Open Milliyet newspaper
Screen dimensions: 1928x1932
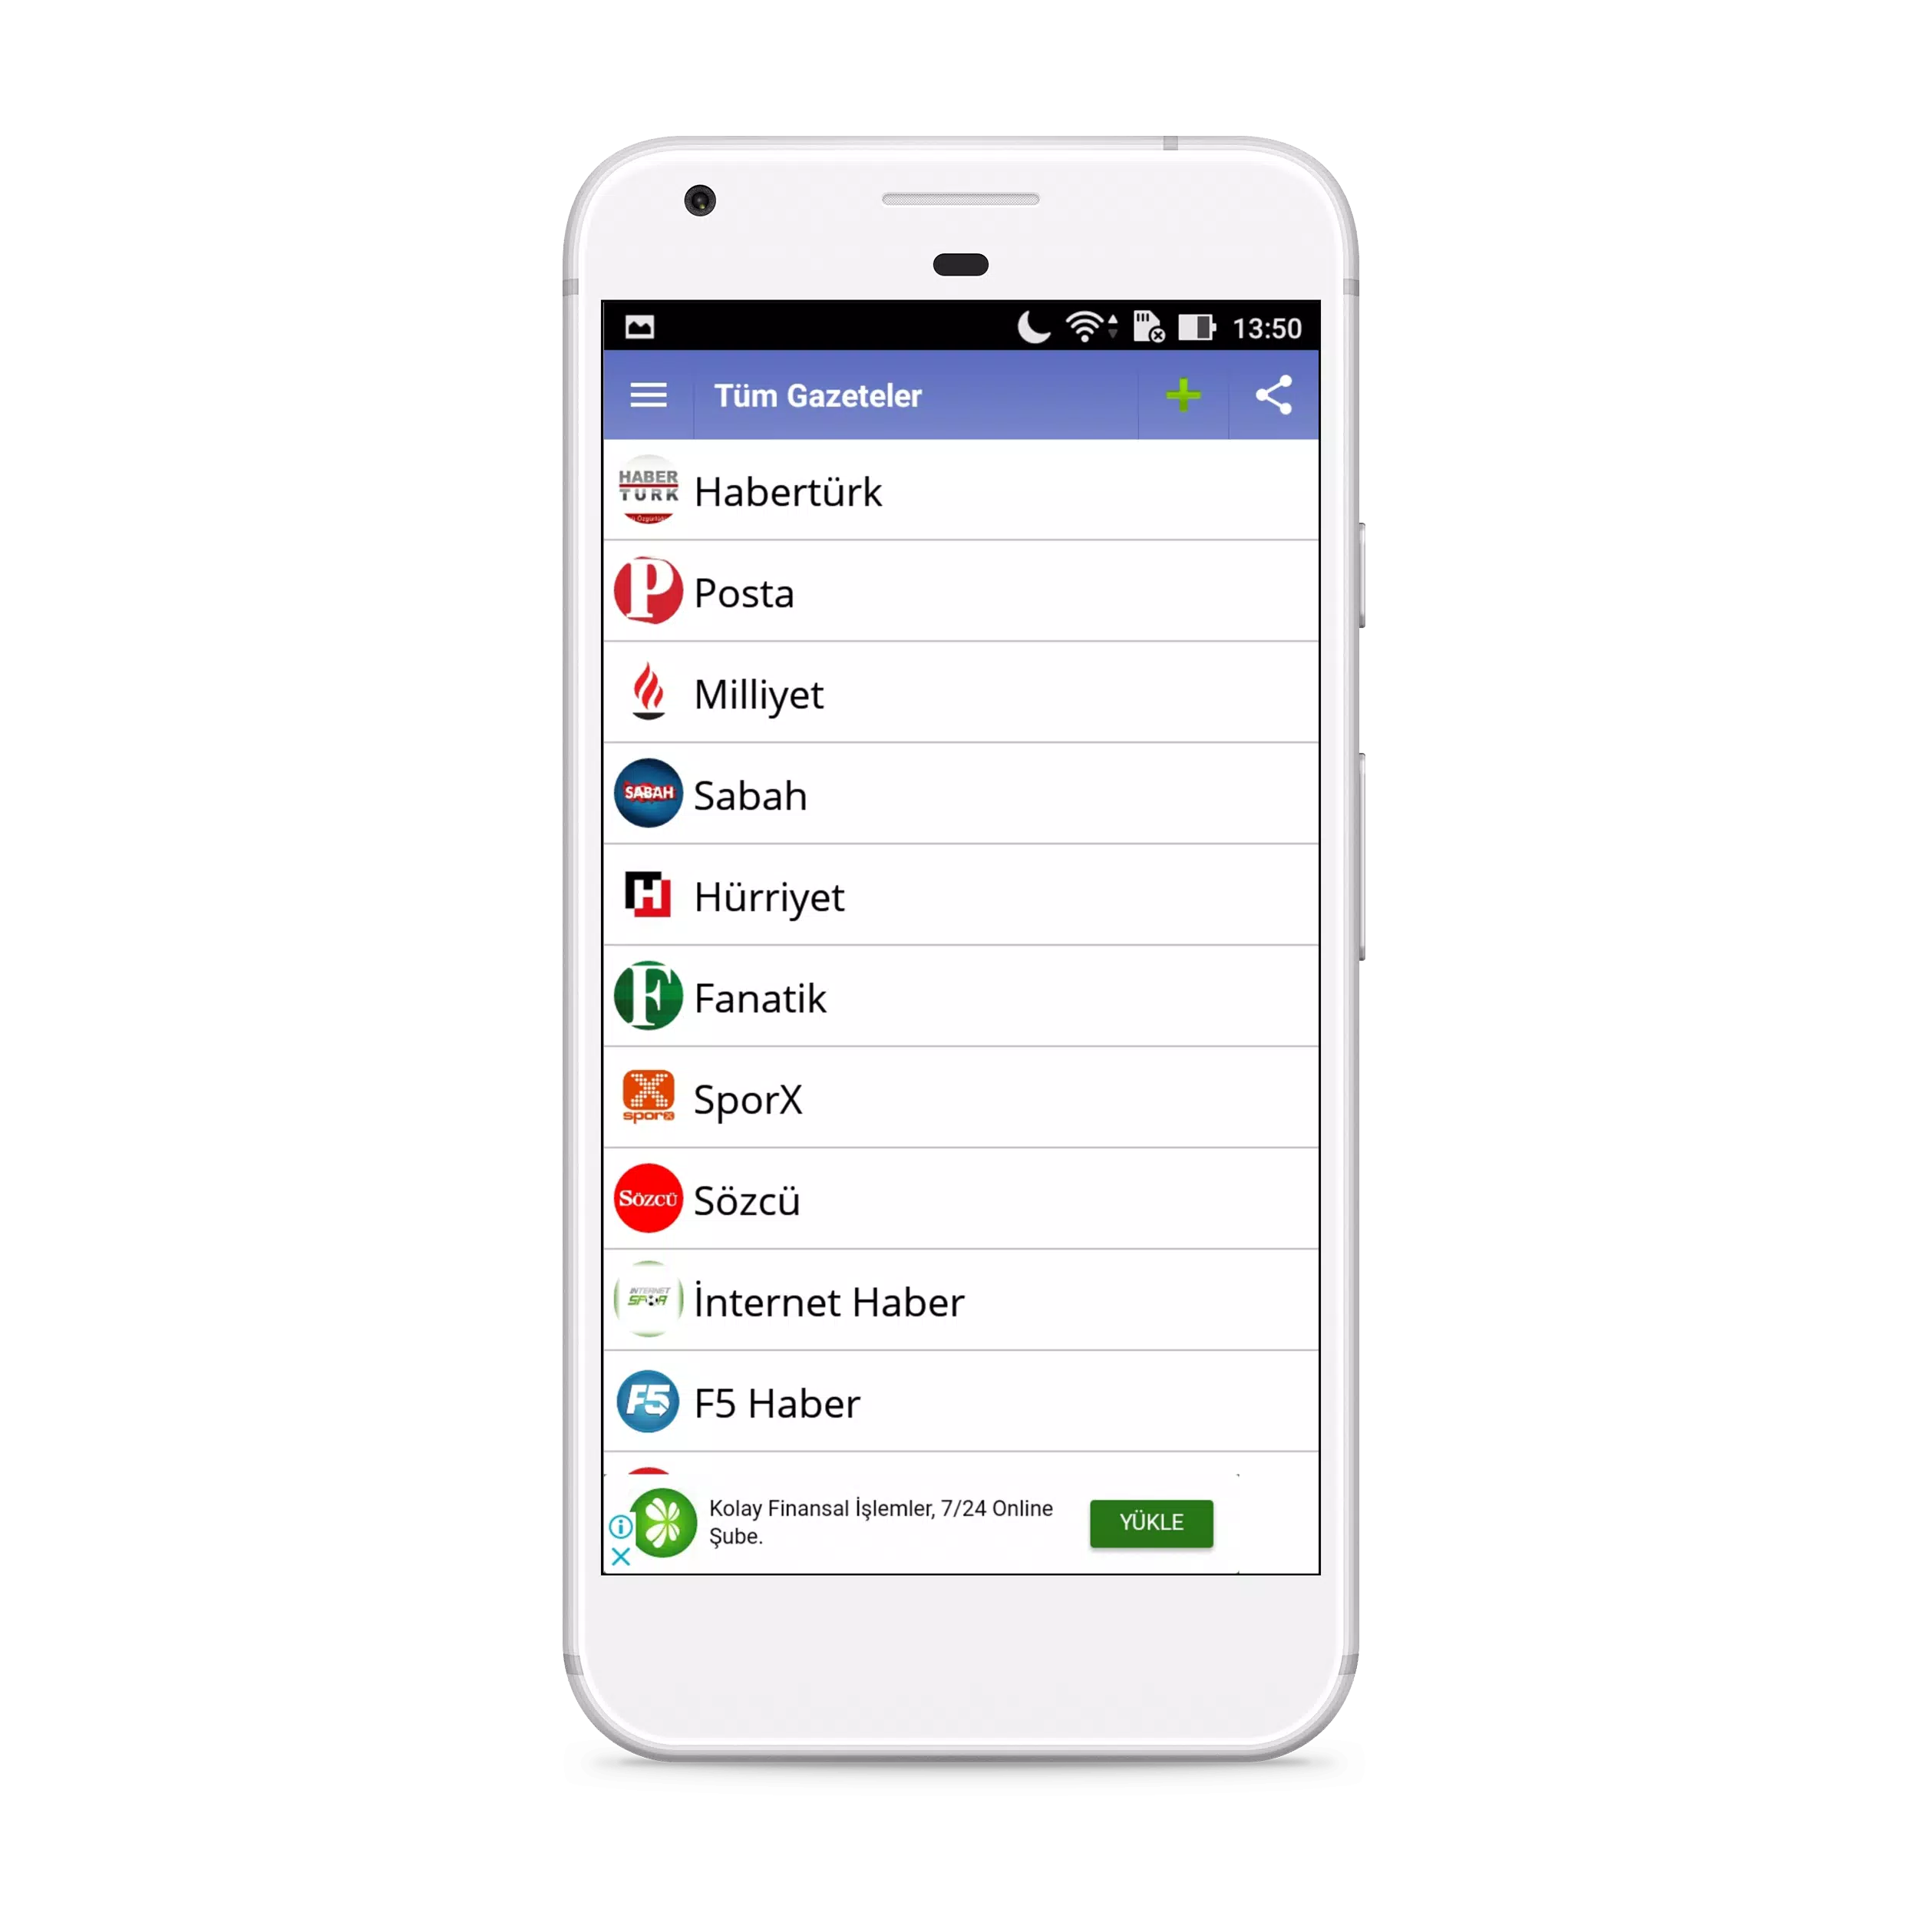click(964, 692)
